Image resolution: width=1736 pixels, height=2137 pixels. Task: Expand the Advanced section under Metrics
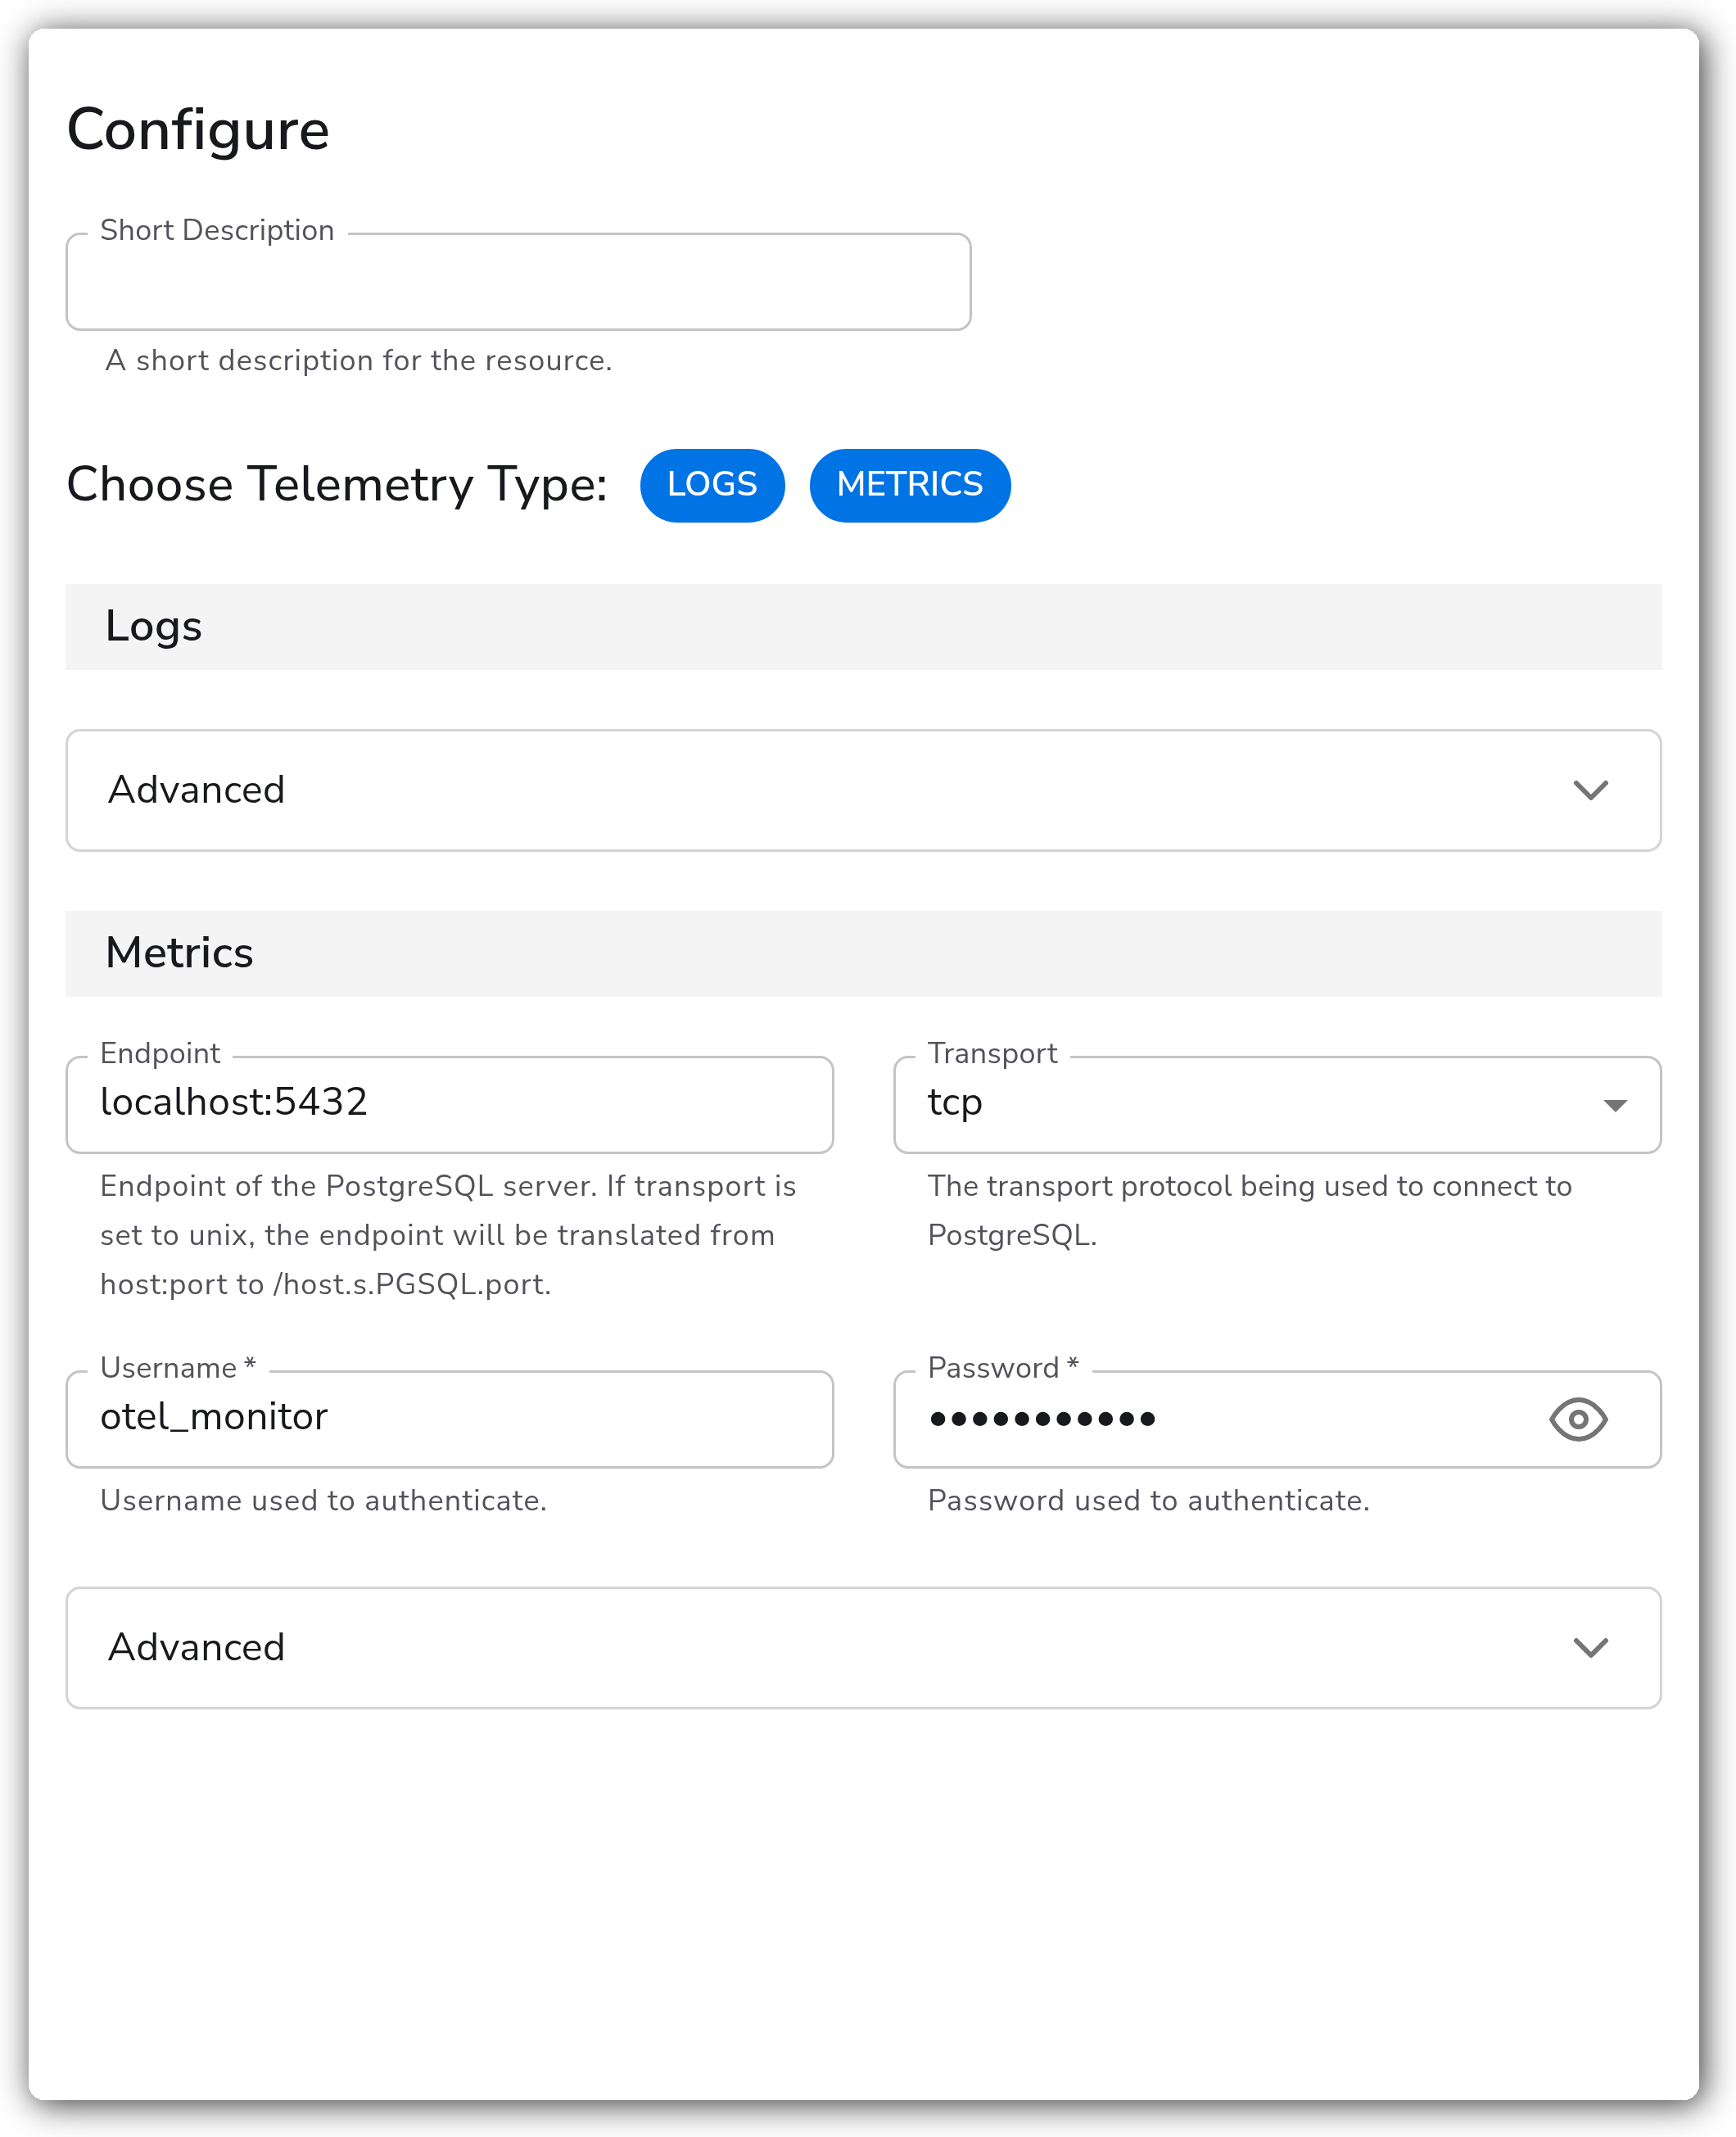point(864,1647)
